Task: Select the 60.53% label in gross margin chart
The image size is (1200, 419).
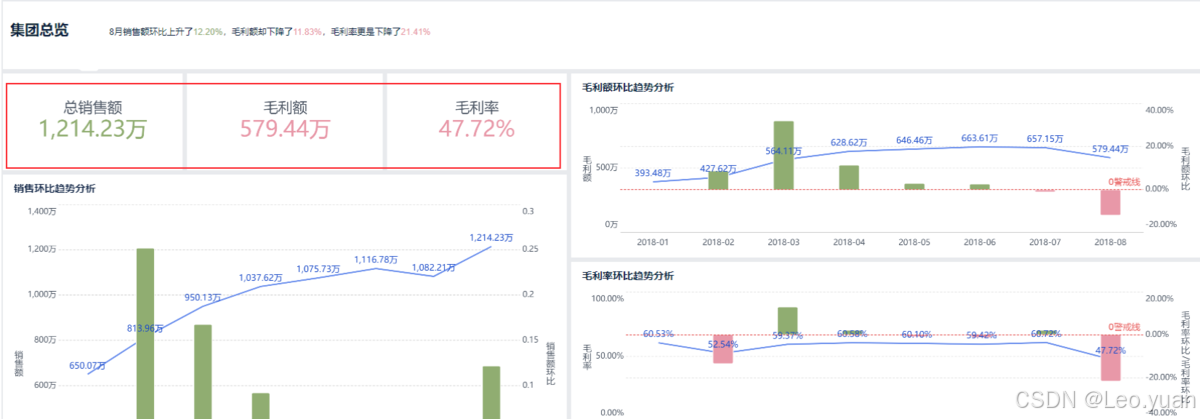Action: (x=659, y=333)
